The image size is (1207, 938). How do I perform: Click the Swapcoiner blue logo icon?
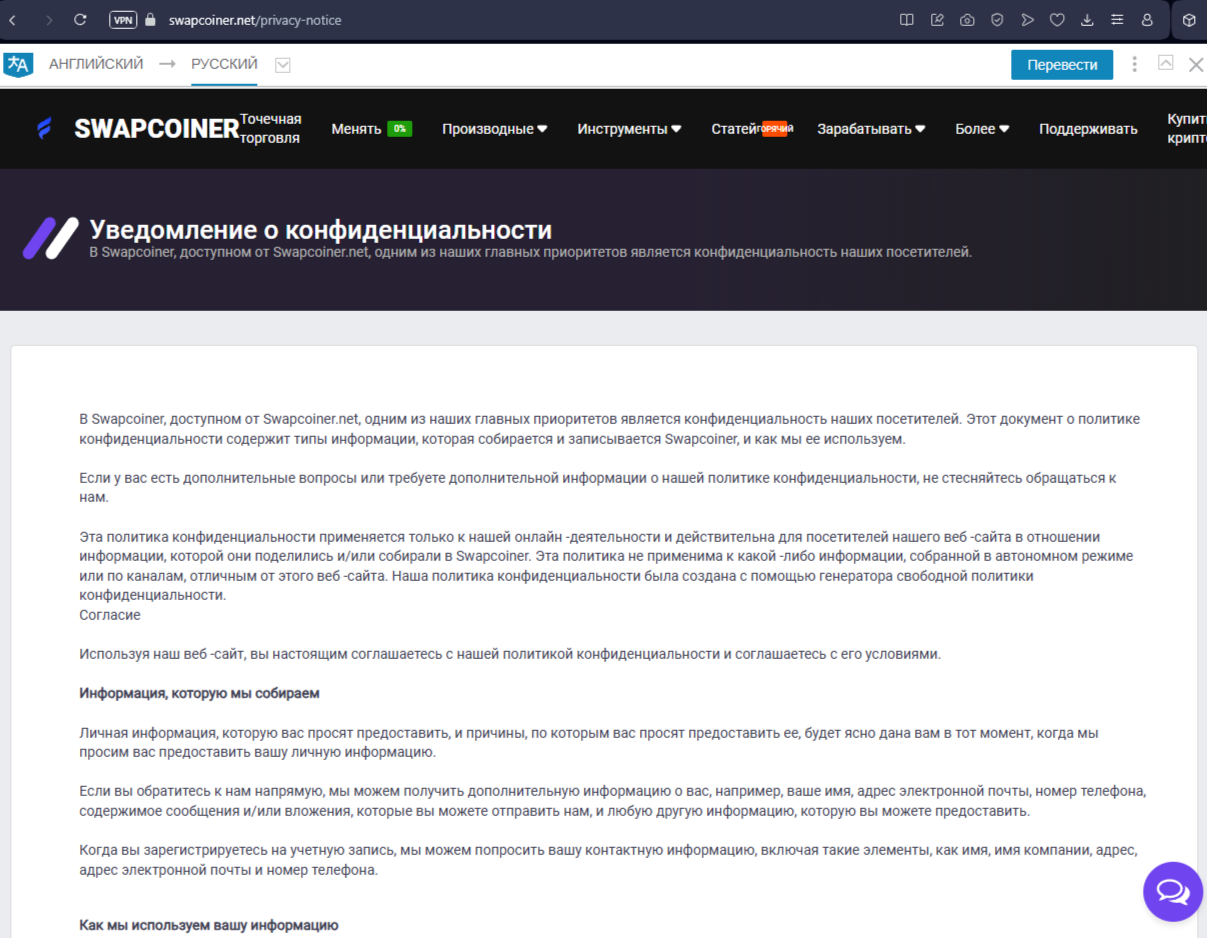tap(44, 129)
